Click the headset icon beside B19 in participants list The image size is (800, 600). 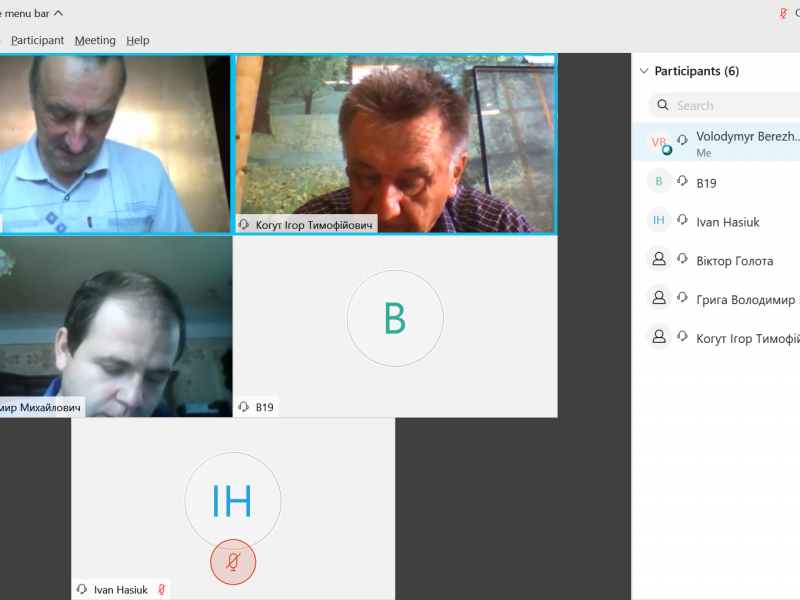coord(682,182)
